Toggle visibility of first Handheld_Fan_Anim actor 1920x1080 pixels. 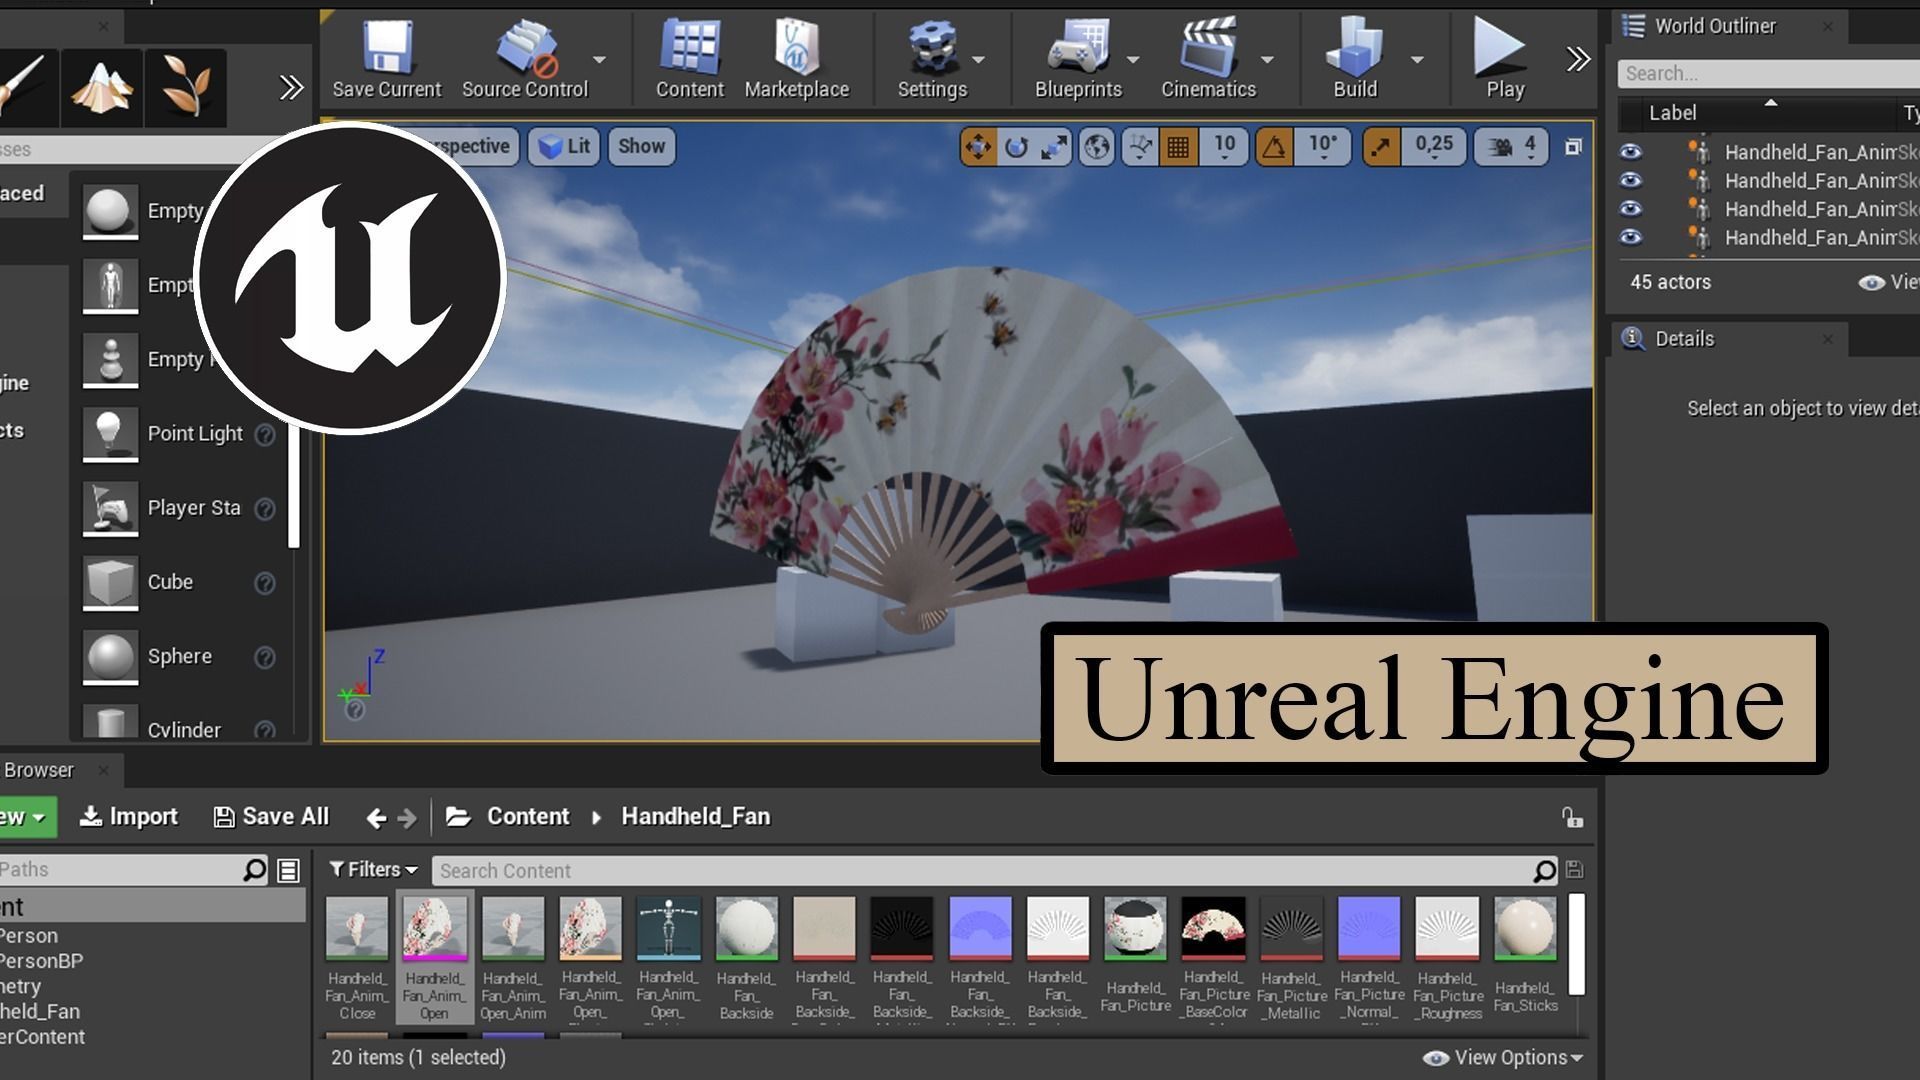point(1631,152)
